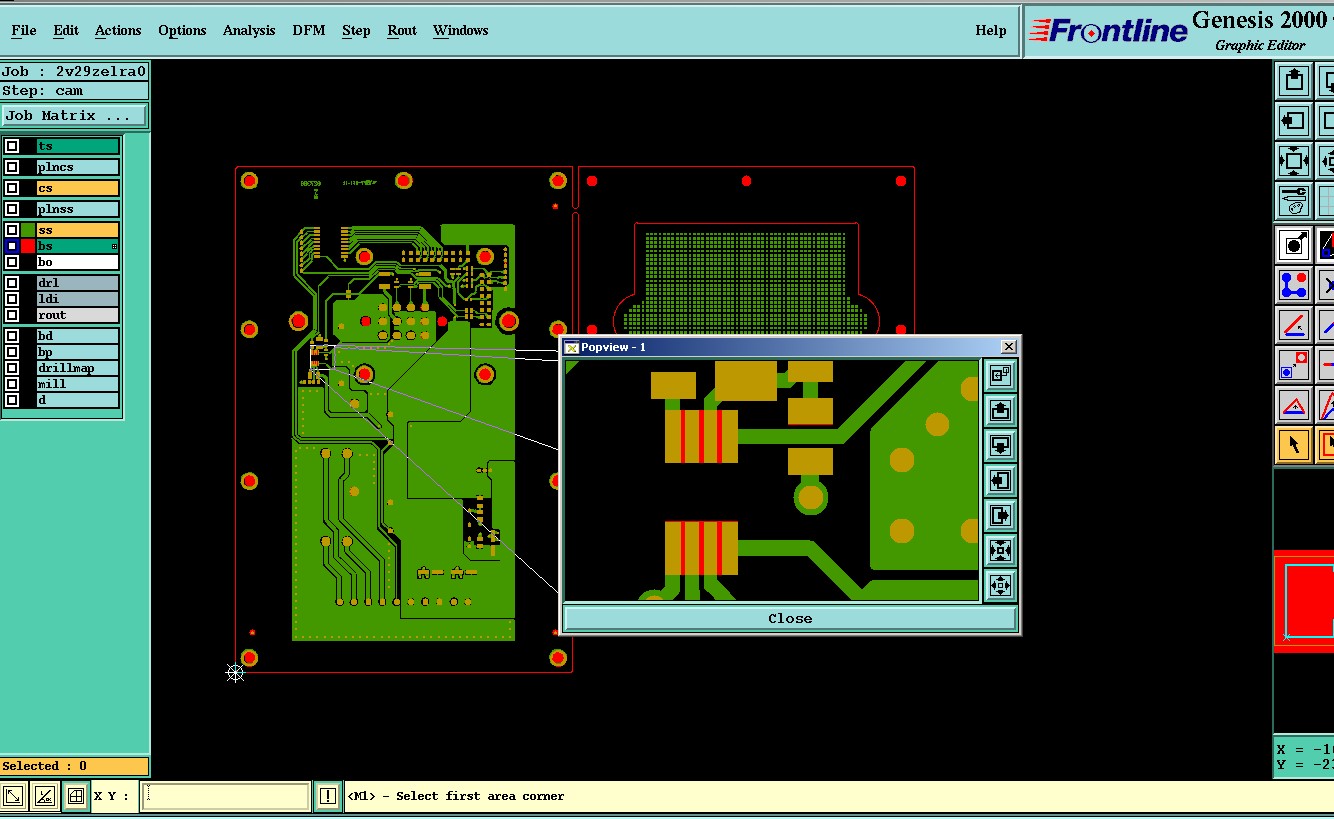Viewport: 1334px width, 819px height.
Task: Activate the black arrow pointer tool
Action: click(x=1294, y=445)
